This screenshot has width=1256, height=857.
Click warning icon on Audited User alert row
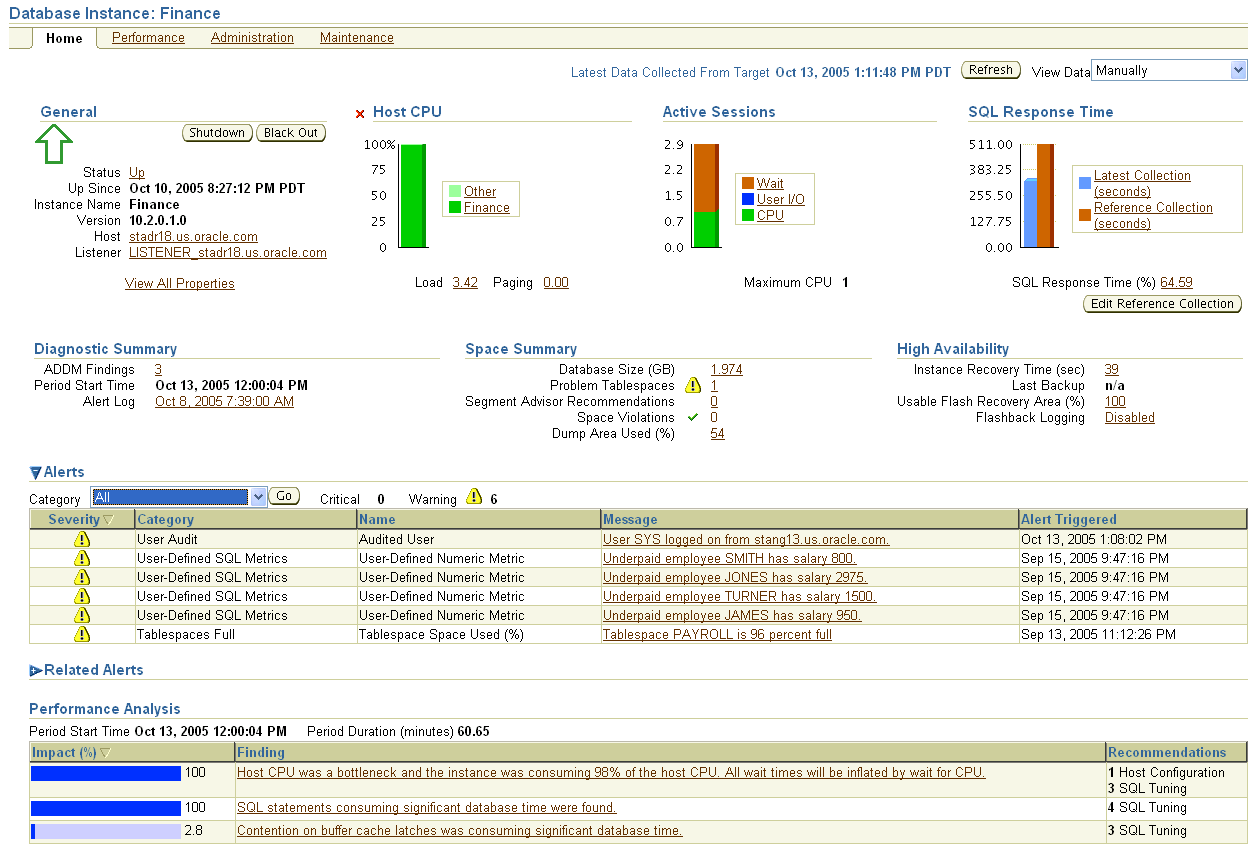(82, 539)
